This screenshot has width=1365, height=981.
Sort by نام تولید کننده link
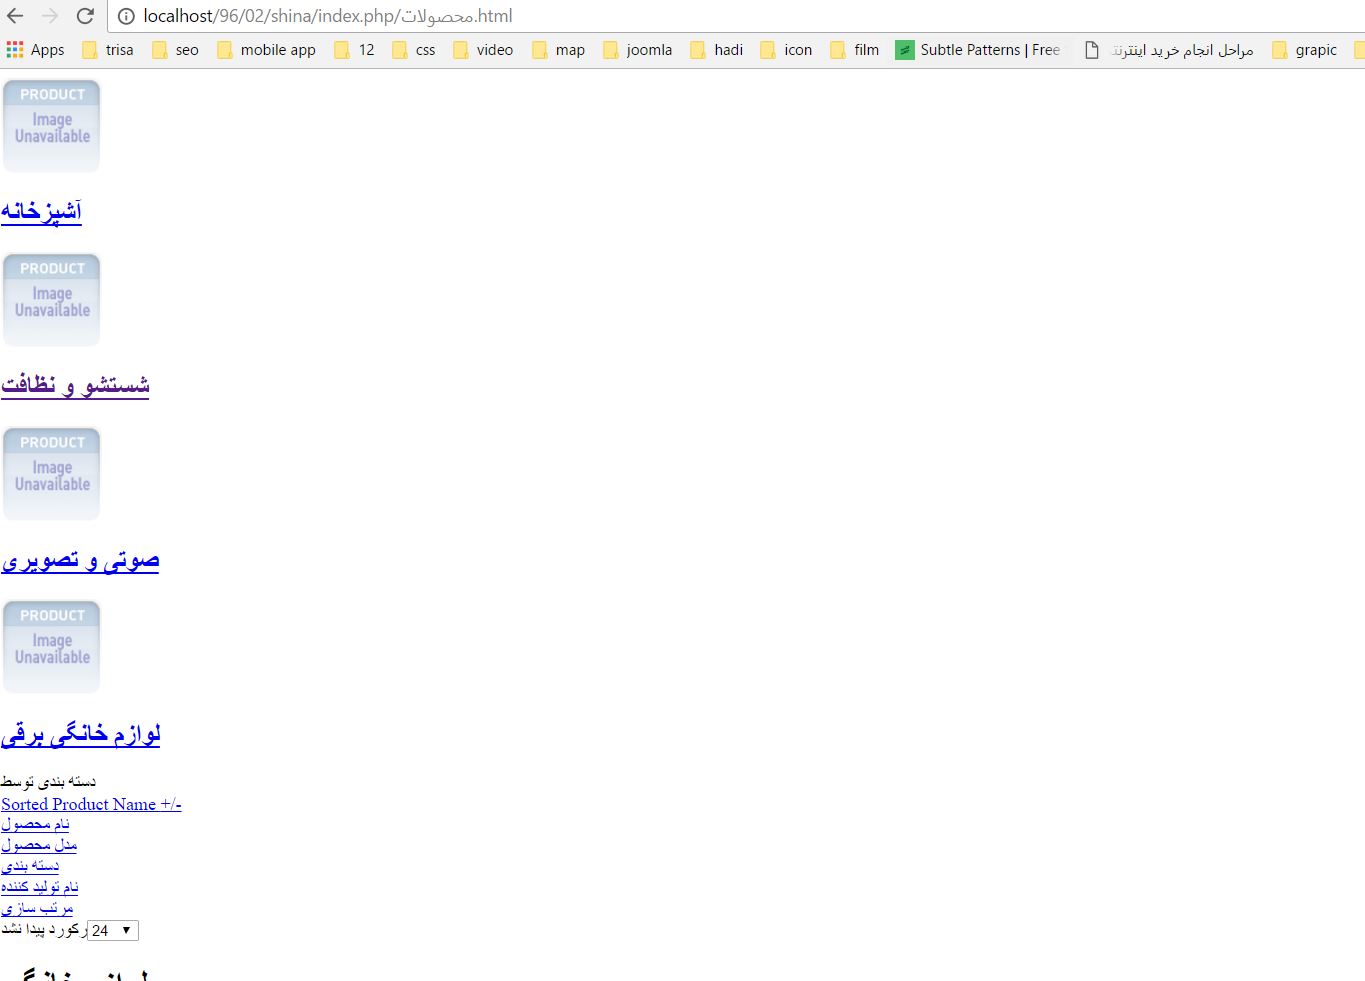39,887
